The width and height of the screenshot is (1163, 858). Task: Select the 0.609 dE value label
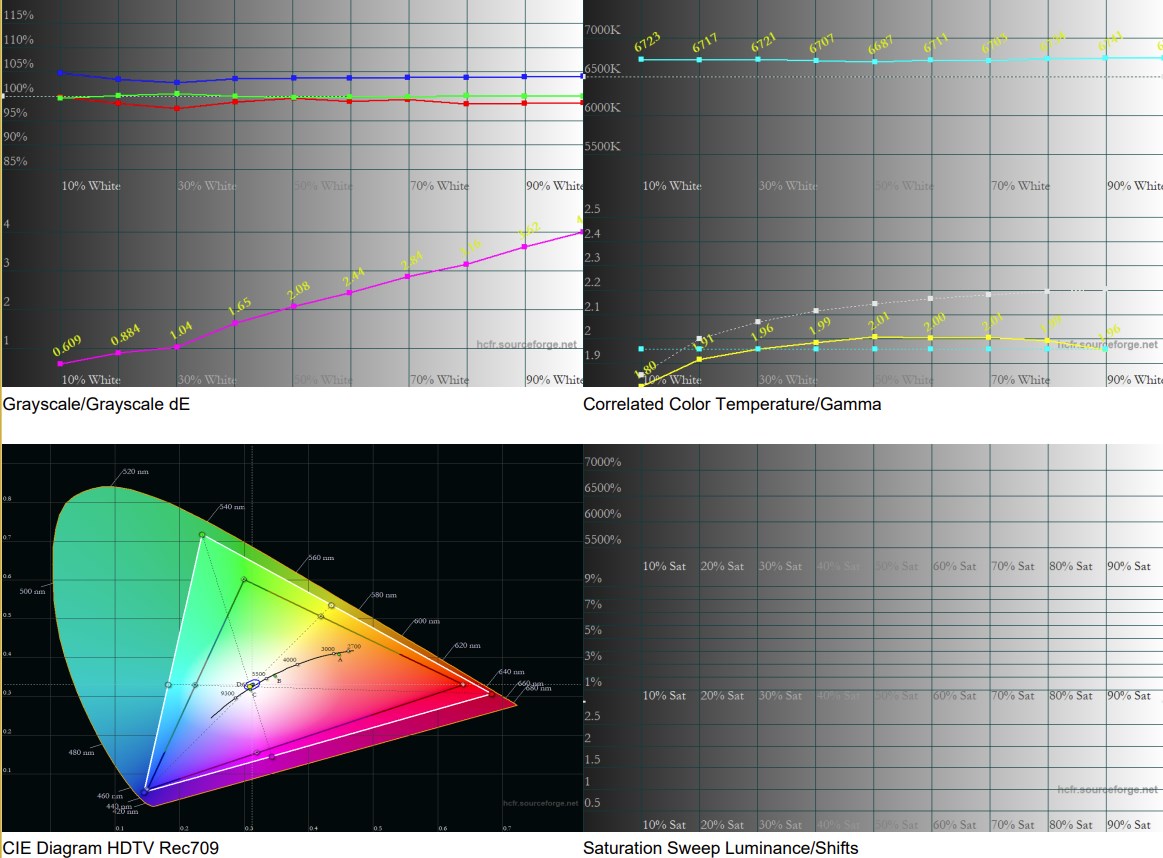[x=67, y=346]
